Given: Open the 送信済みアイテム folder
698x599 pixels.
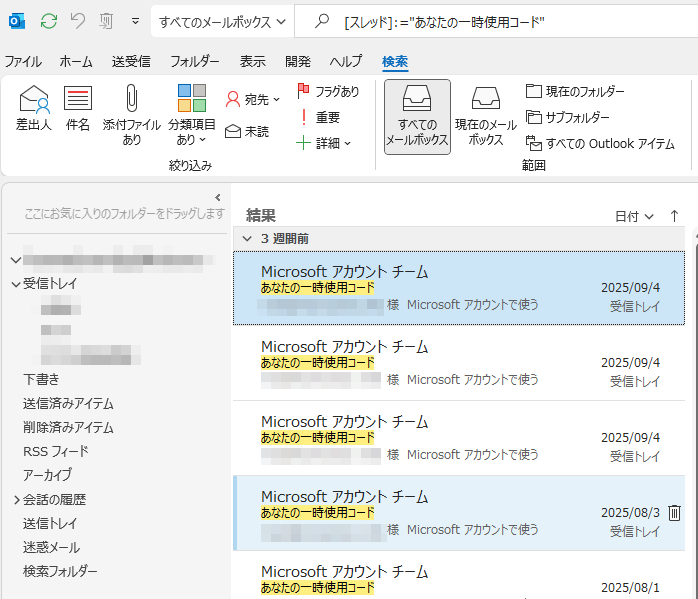Looking at the screenshot, I should [68, 403].
